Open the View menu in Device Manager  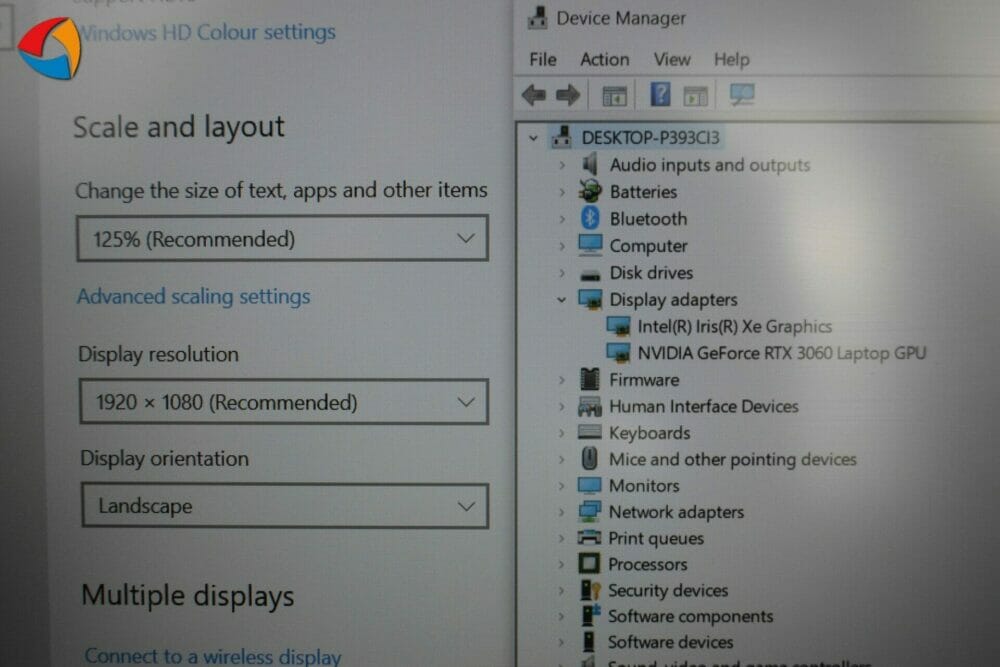(x=672, y=59)
